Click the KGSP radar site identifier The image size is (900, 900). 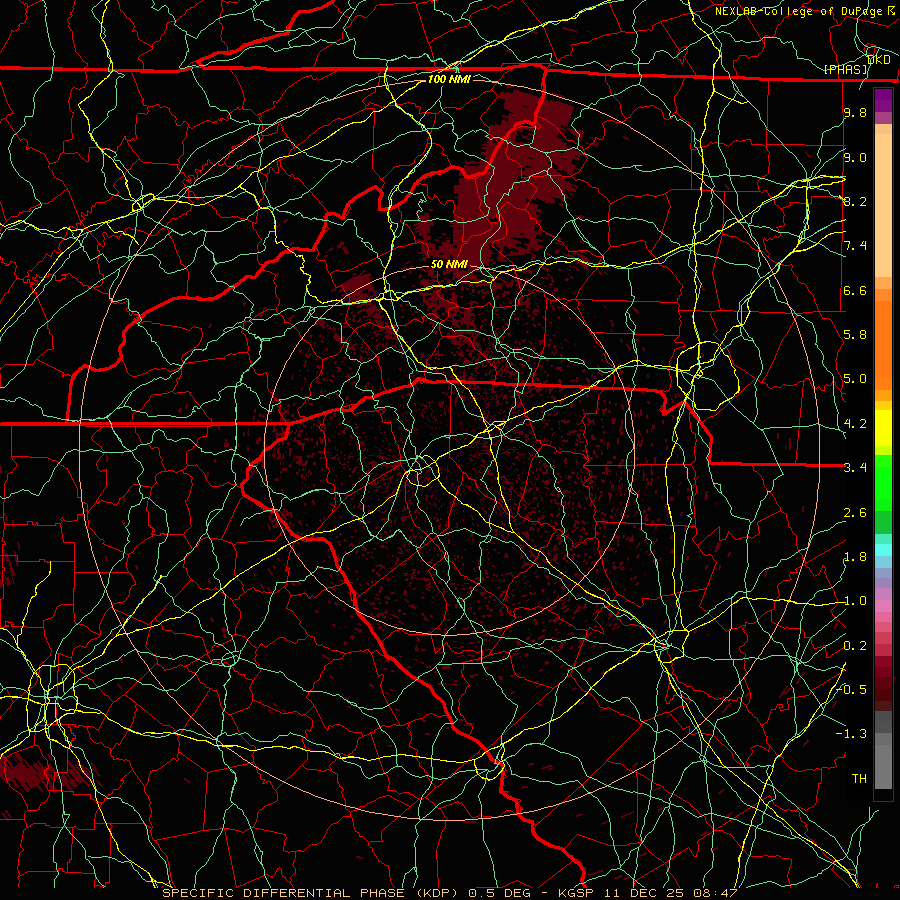pos(577,893)
